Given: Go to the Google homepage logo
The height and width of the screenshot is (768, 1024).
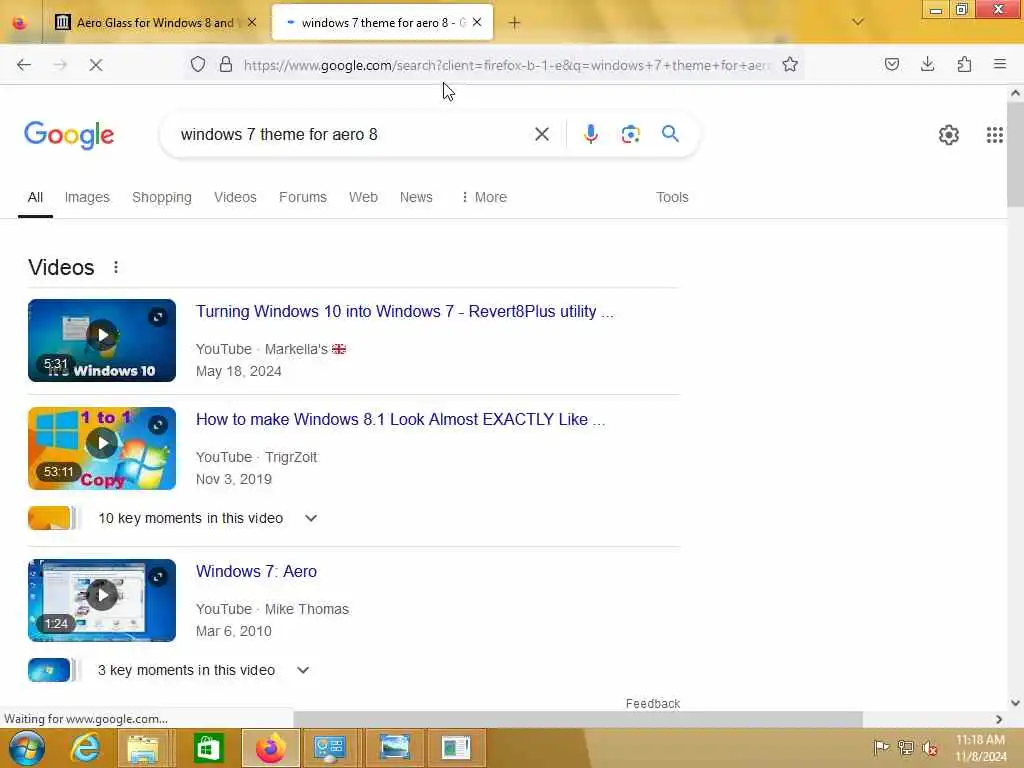Looking at the screenshot, I should point(69,135).
